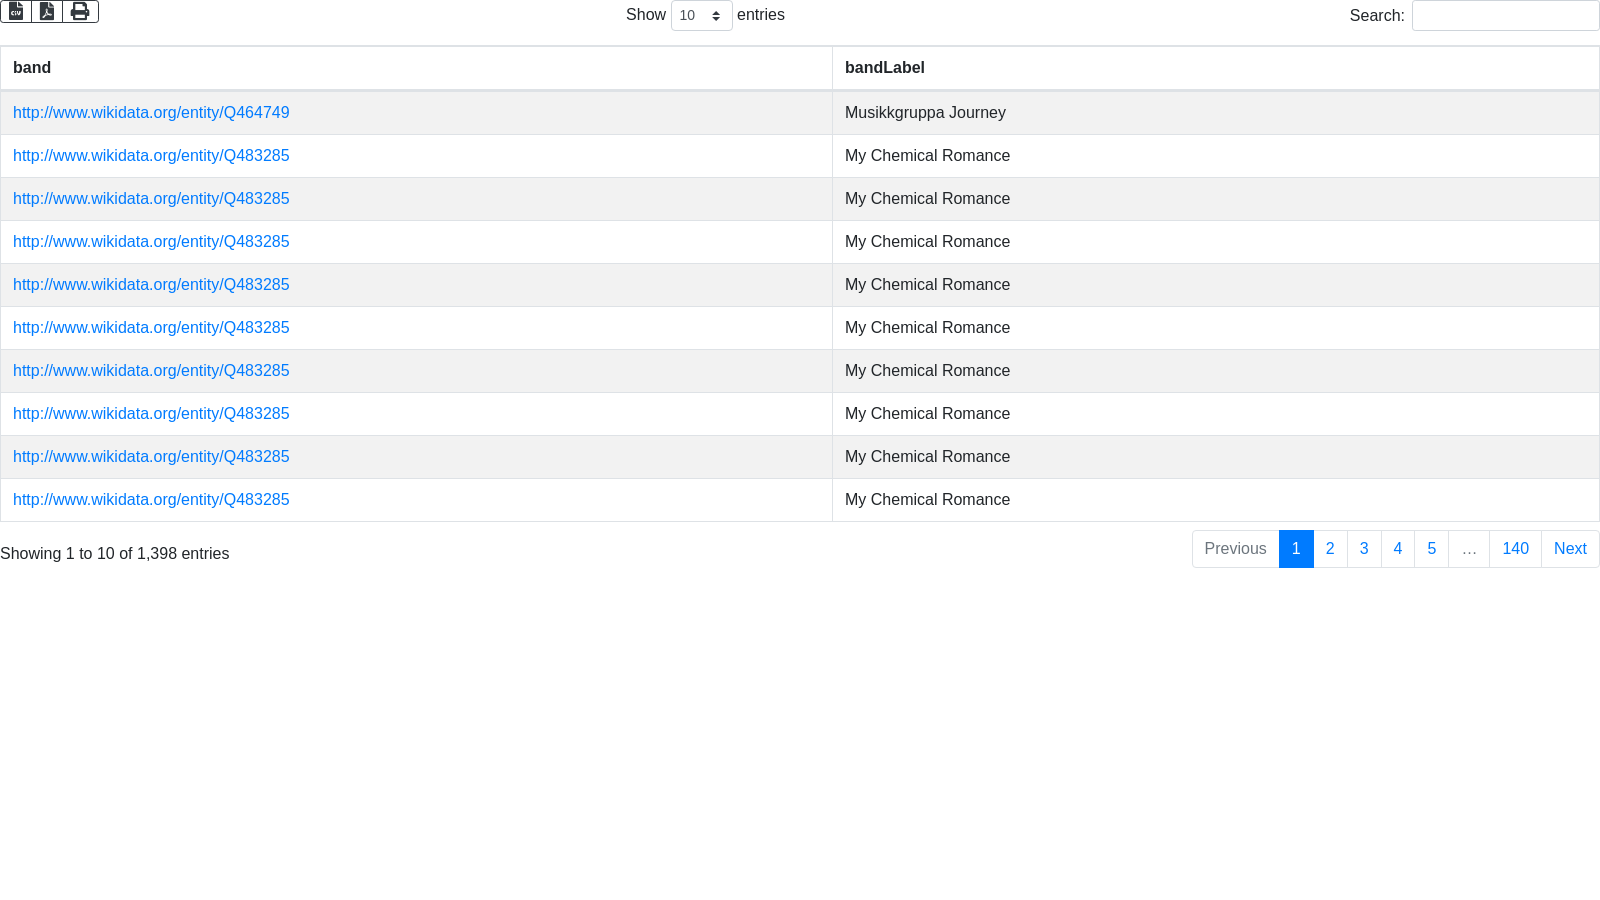Jump to page 5 in pagination
This screenshot has width=1600, height=900.
click(x=1432, y=549)
